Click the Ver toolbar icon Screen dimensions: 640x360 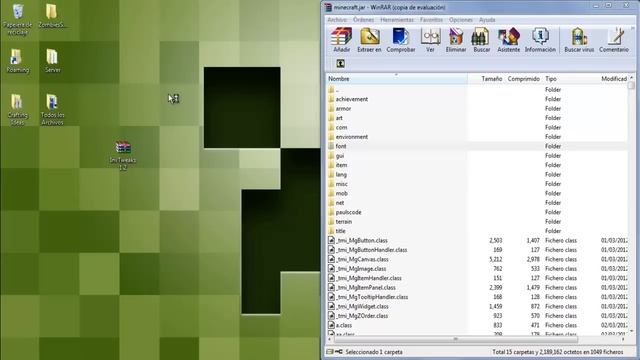430,40
